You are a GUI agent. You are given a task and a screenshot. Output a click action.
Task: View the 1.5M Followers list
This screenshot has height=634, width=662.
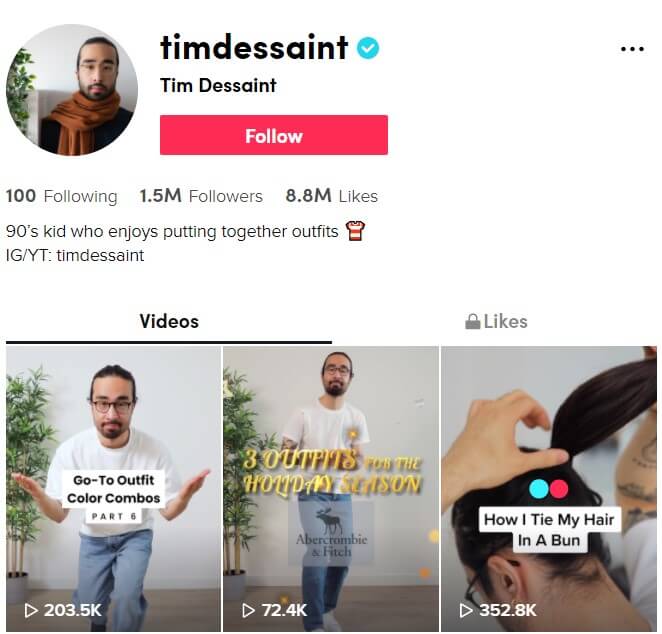point(201,196)
